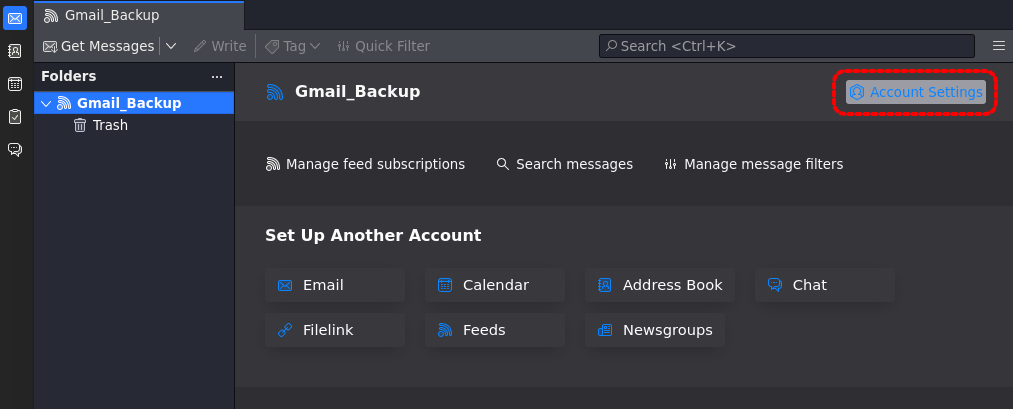Set up a new Calendar
Viewport: 1013px width, 409px height.
coord(495,285)
